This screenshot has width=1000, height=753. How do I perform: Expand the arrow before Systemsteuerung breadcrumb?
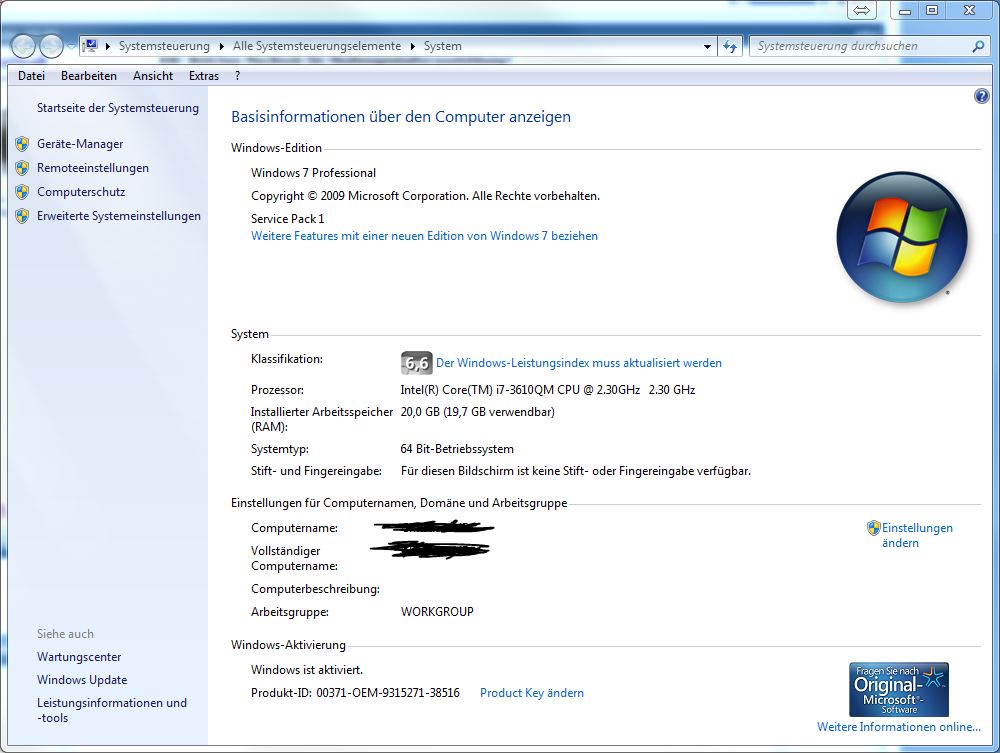pyautogui.click(x=107, y=47)
